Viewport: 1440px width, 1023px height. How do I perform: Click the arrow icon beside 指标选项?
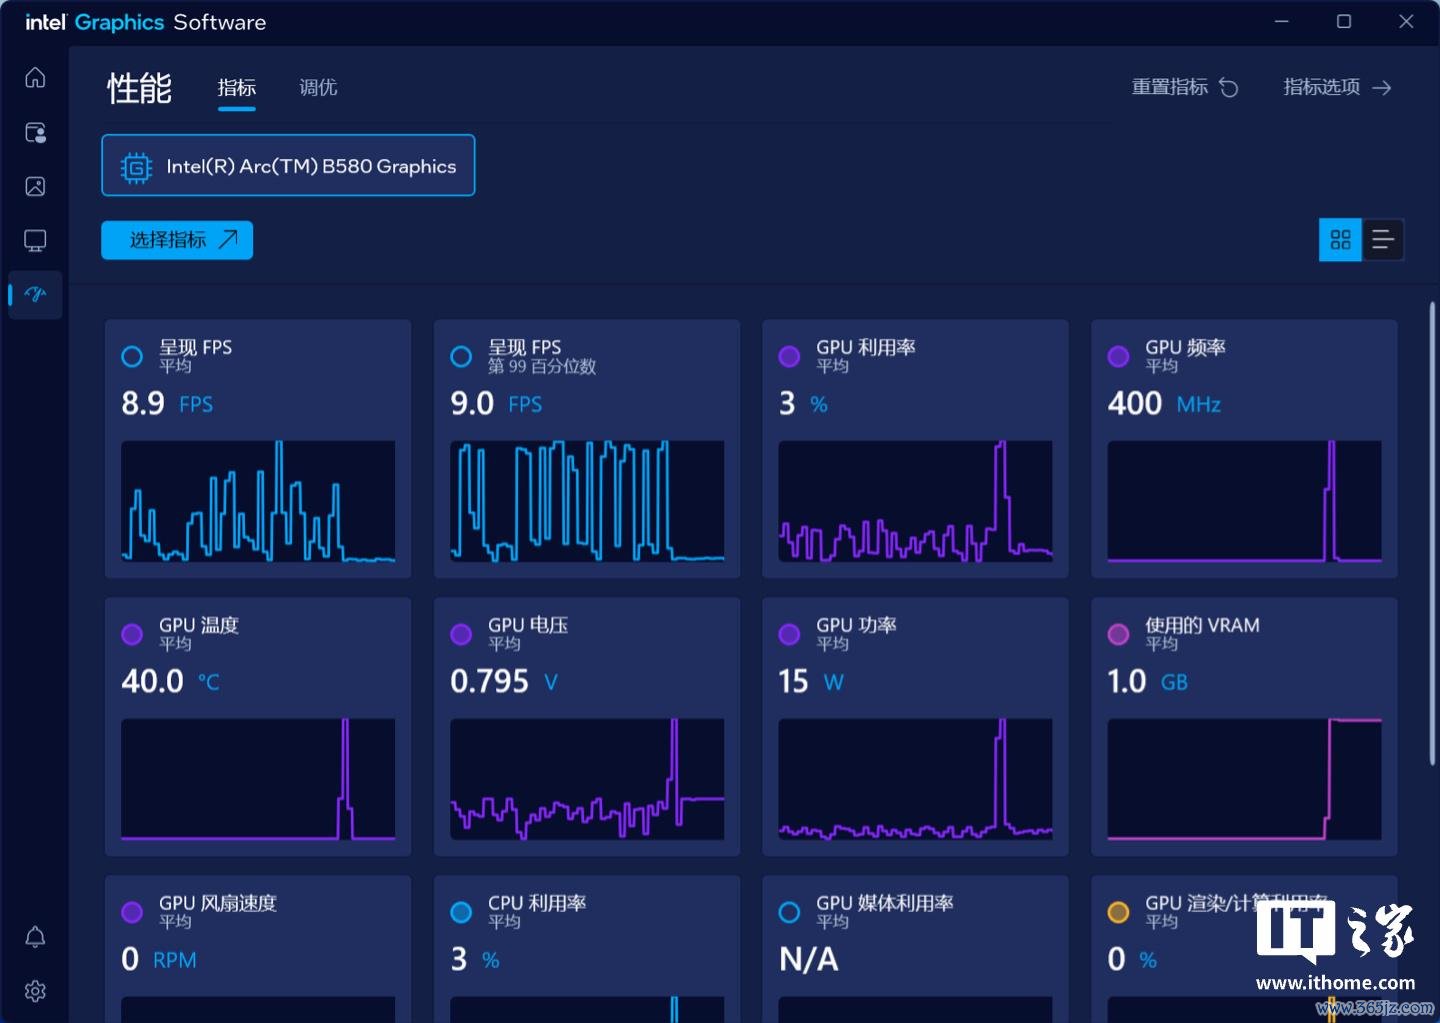point(1382,88)
